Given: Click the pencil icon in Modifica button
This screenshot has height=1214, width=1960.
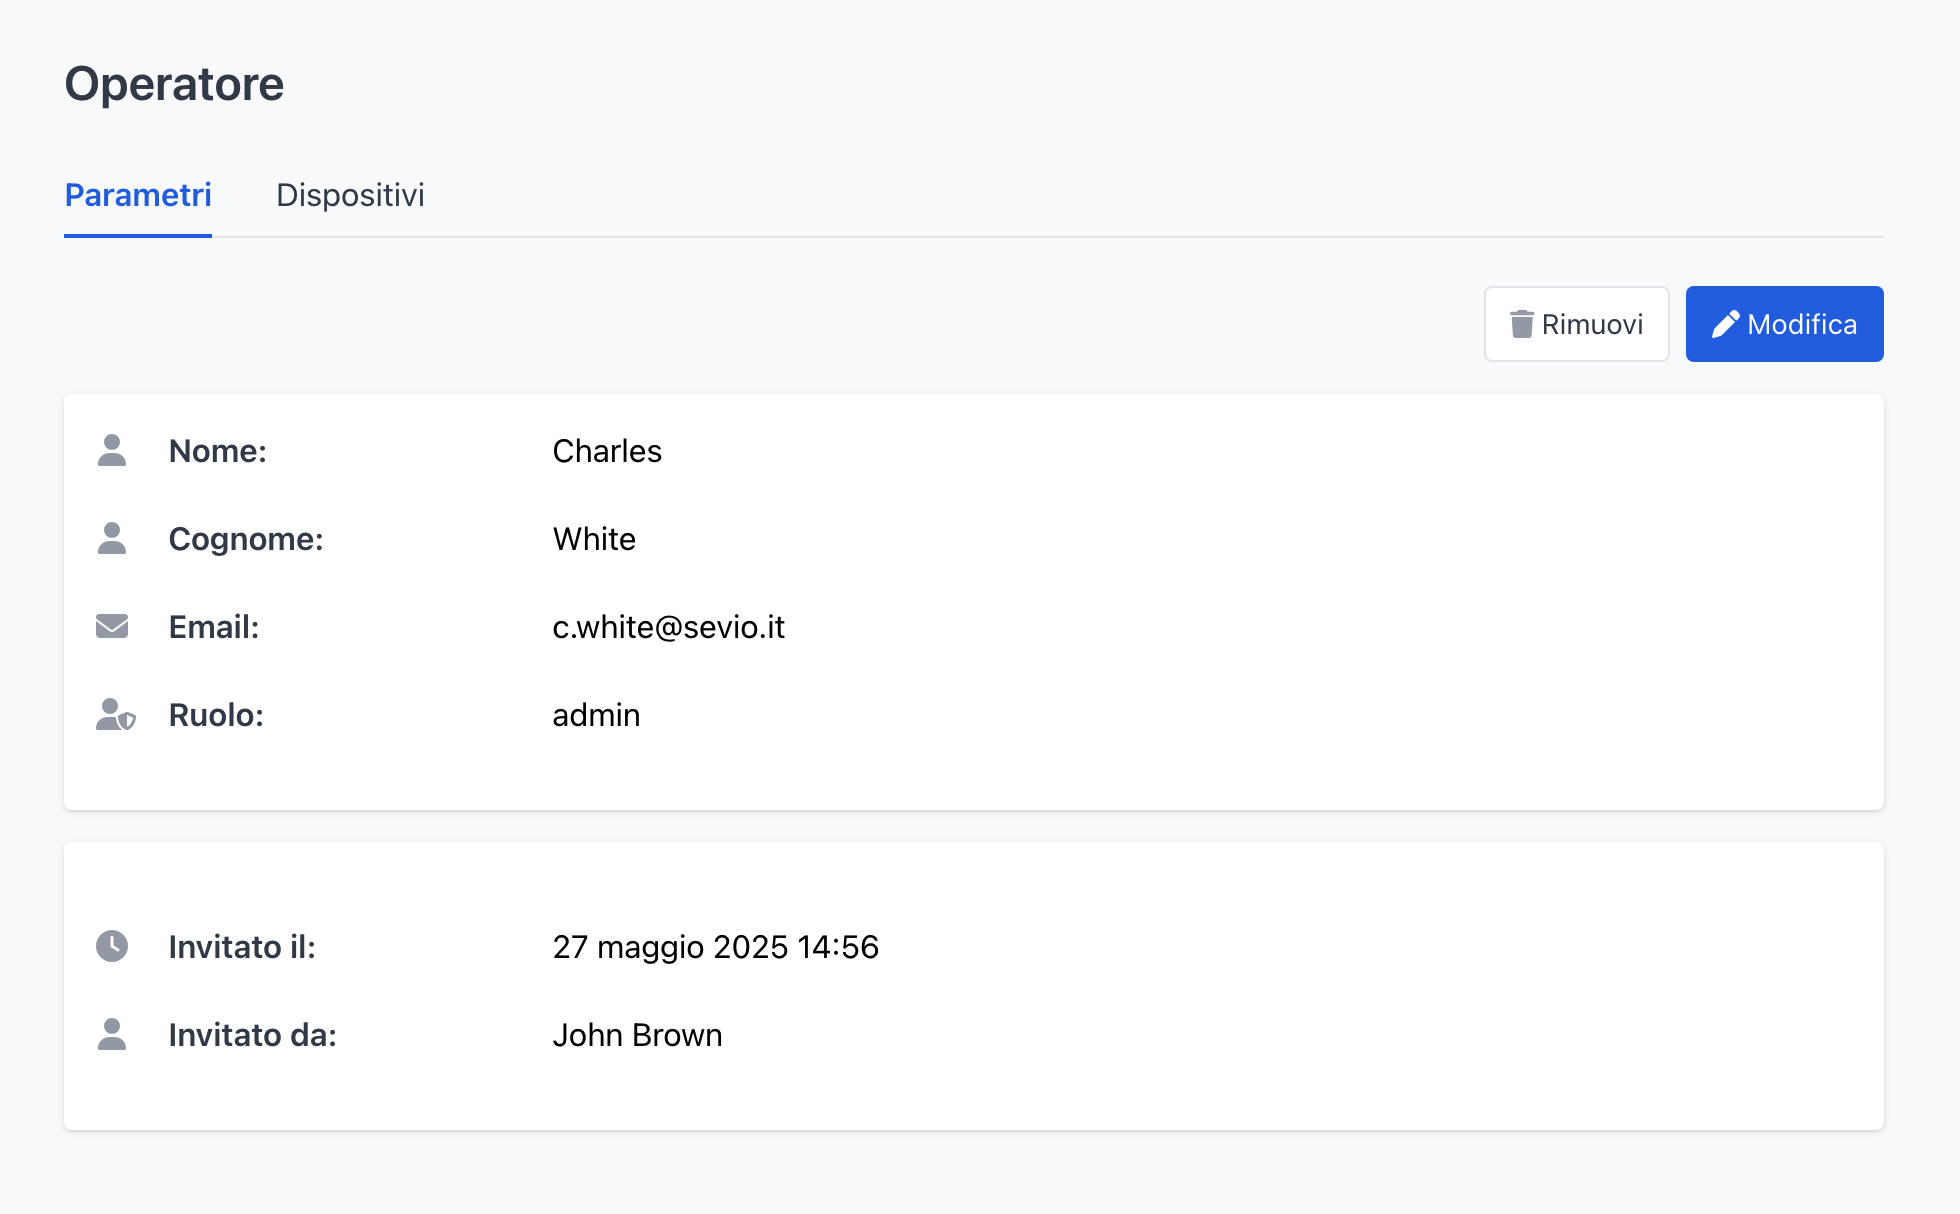Looking at the screenshot, I should [1725, 324].
